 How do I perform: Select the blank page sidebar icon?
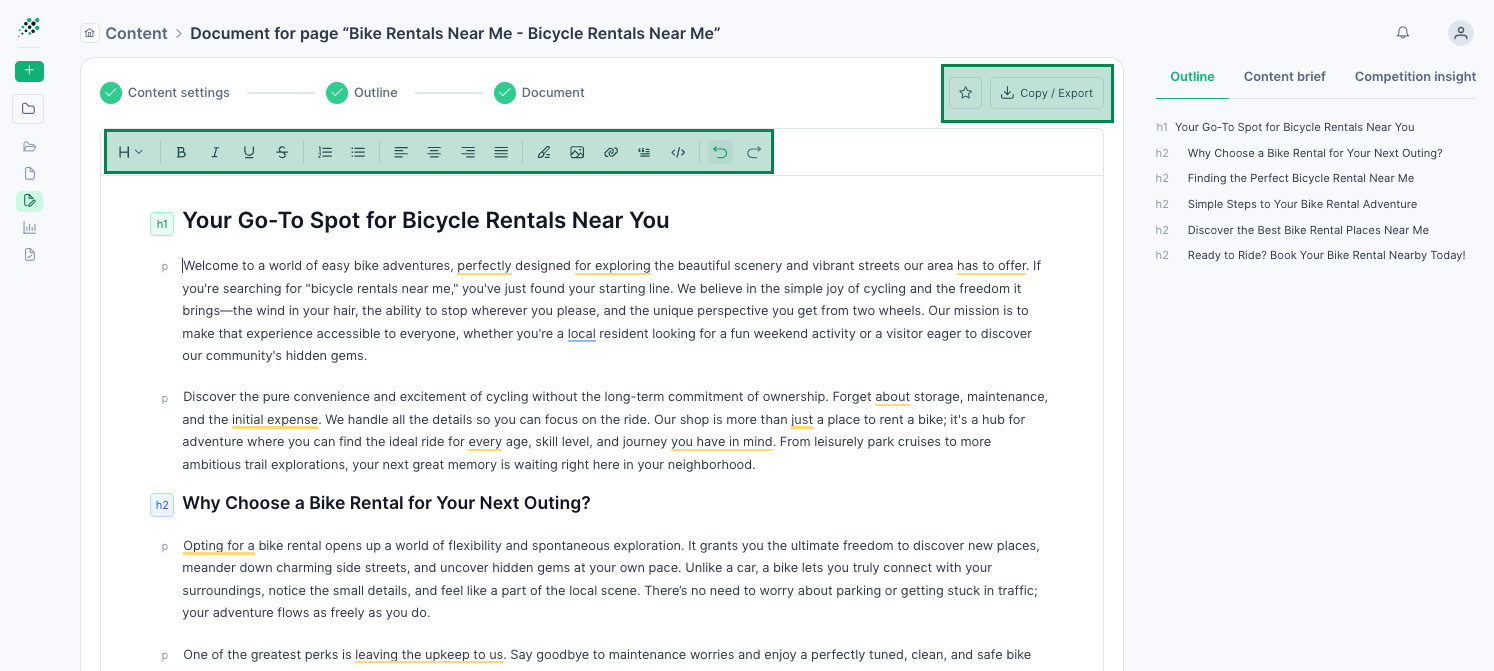(x=29, y=174)
